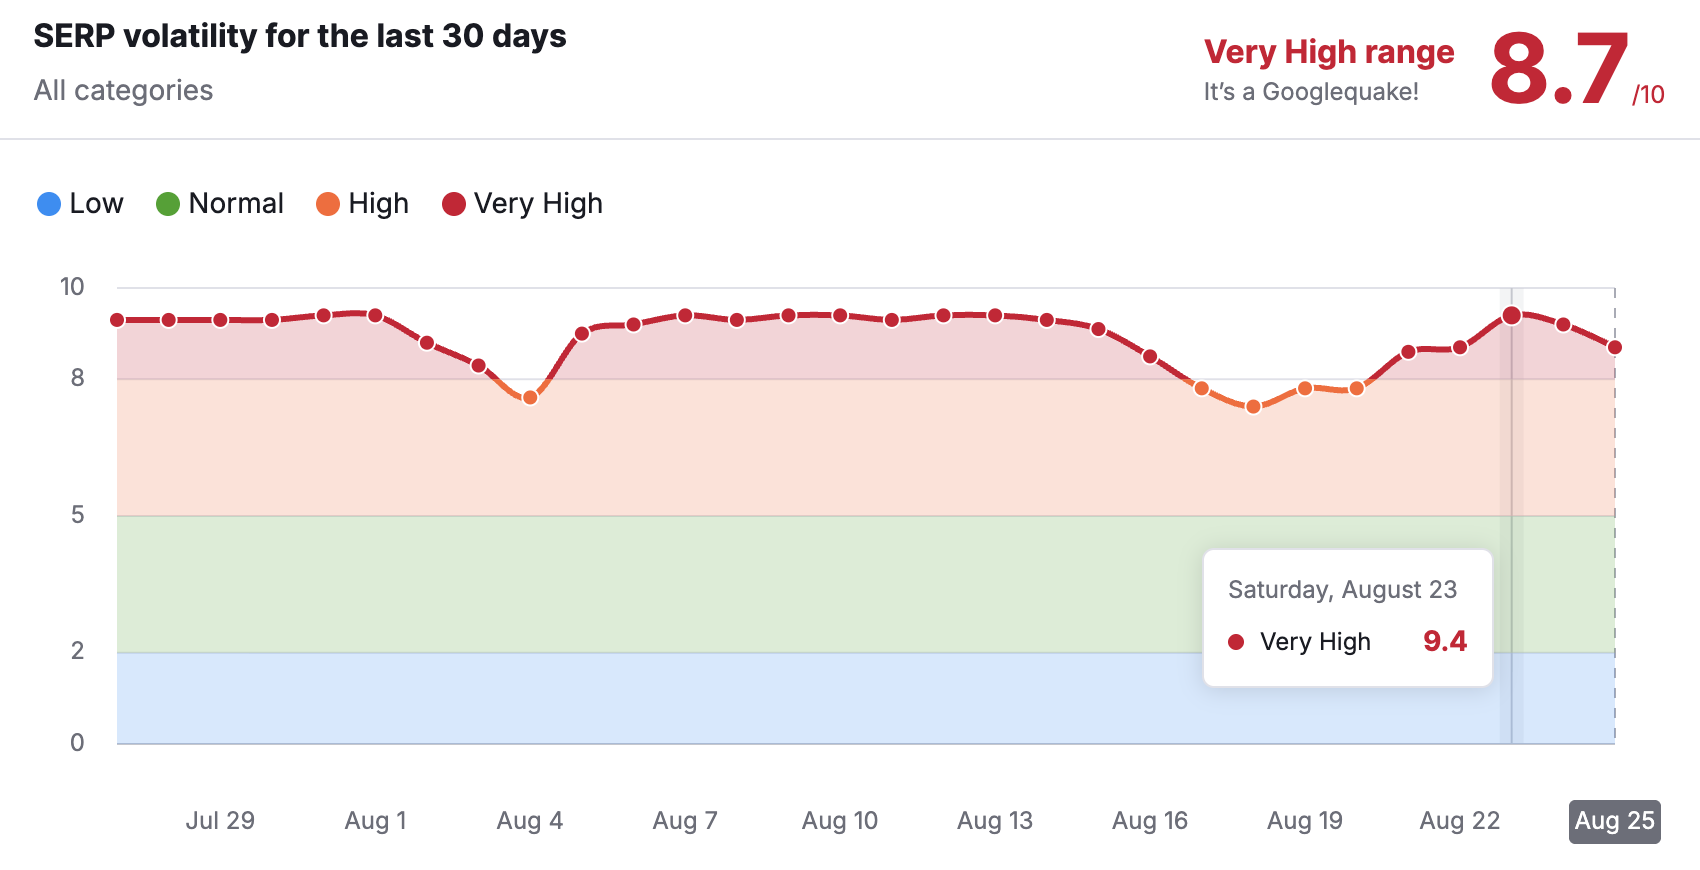Click the green Normal legend dot

(x=168, y=204)
